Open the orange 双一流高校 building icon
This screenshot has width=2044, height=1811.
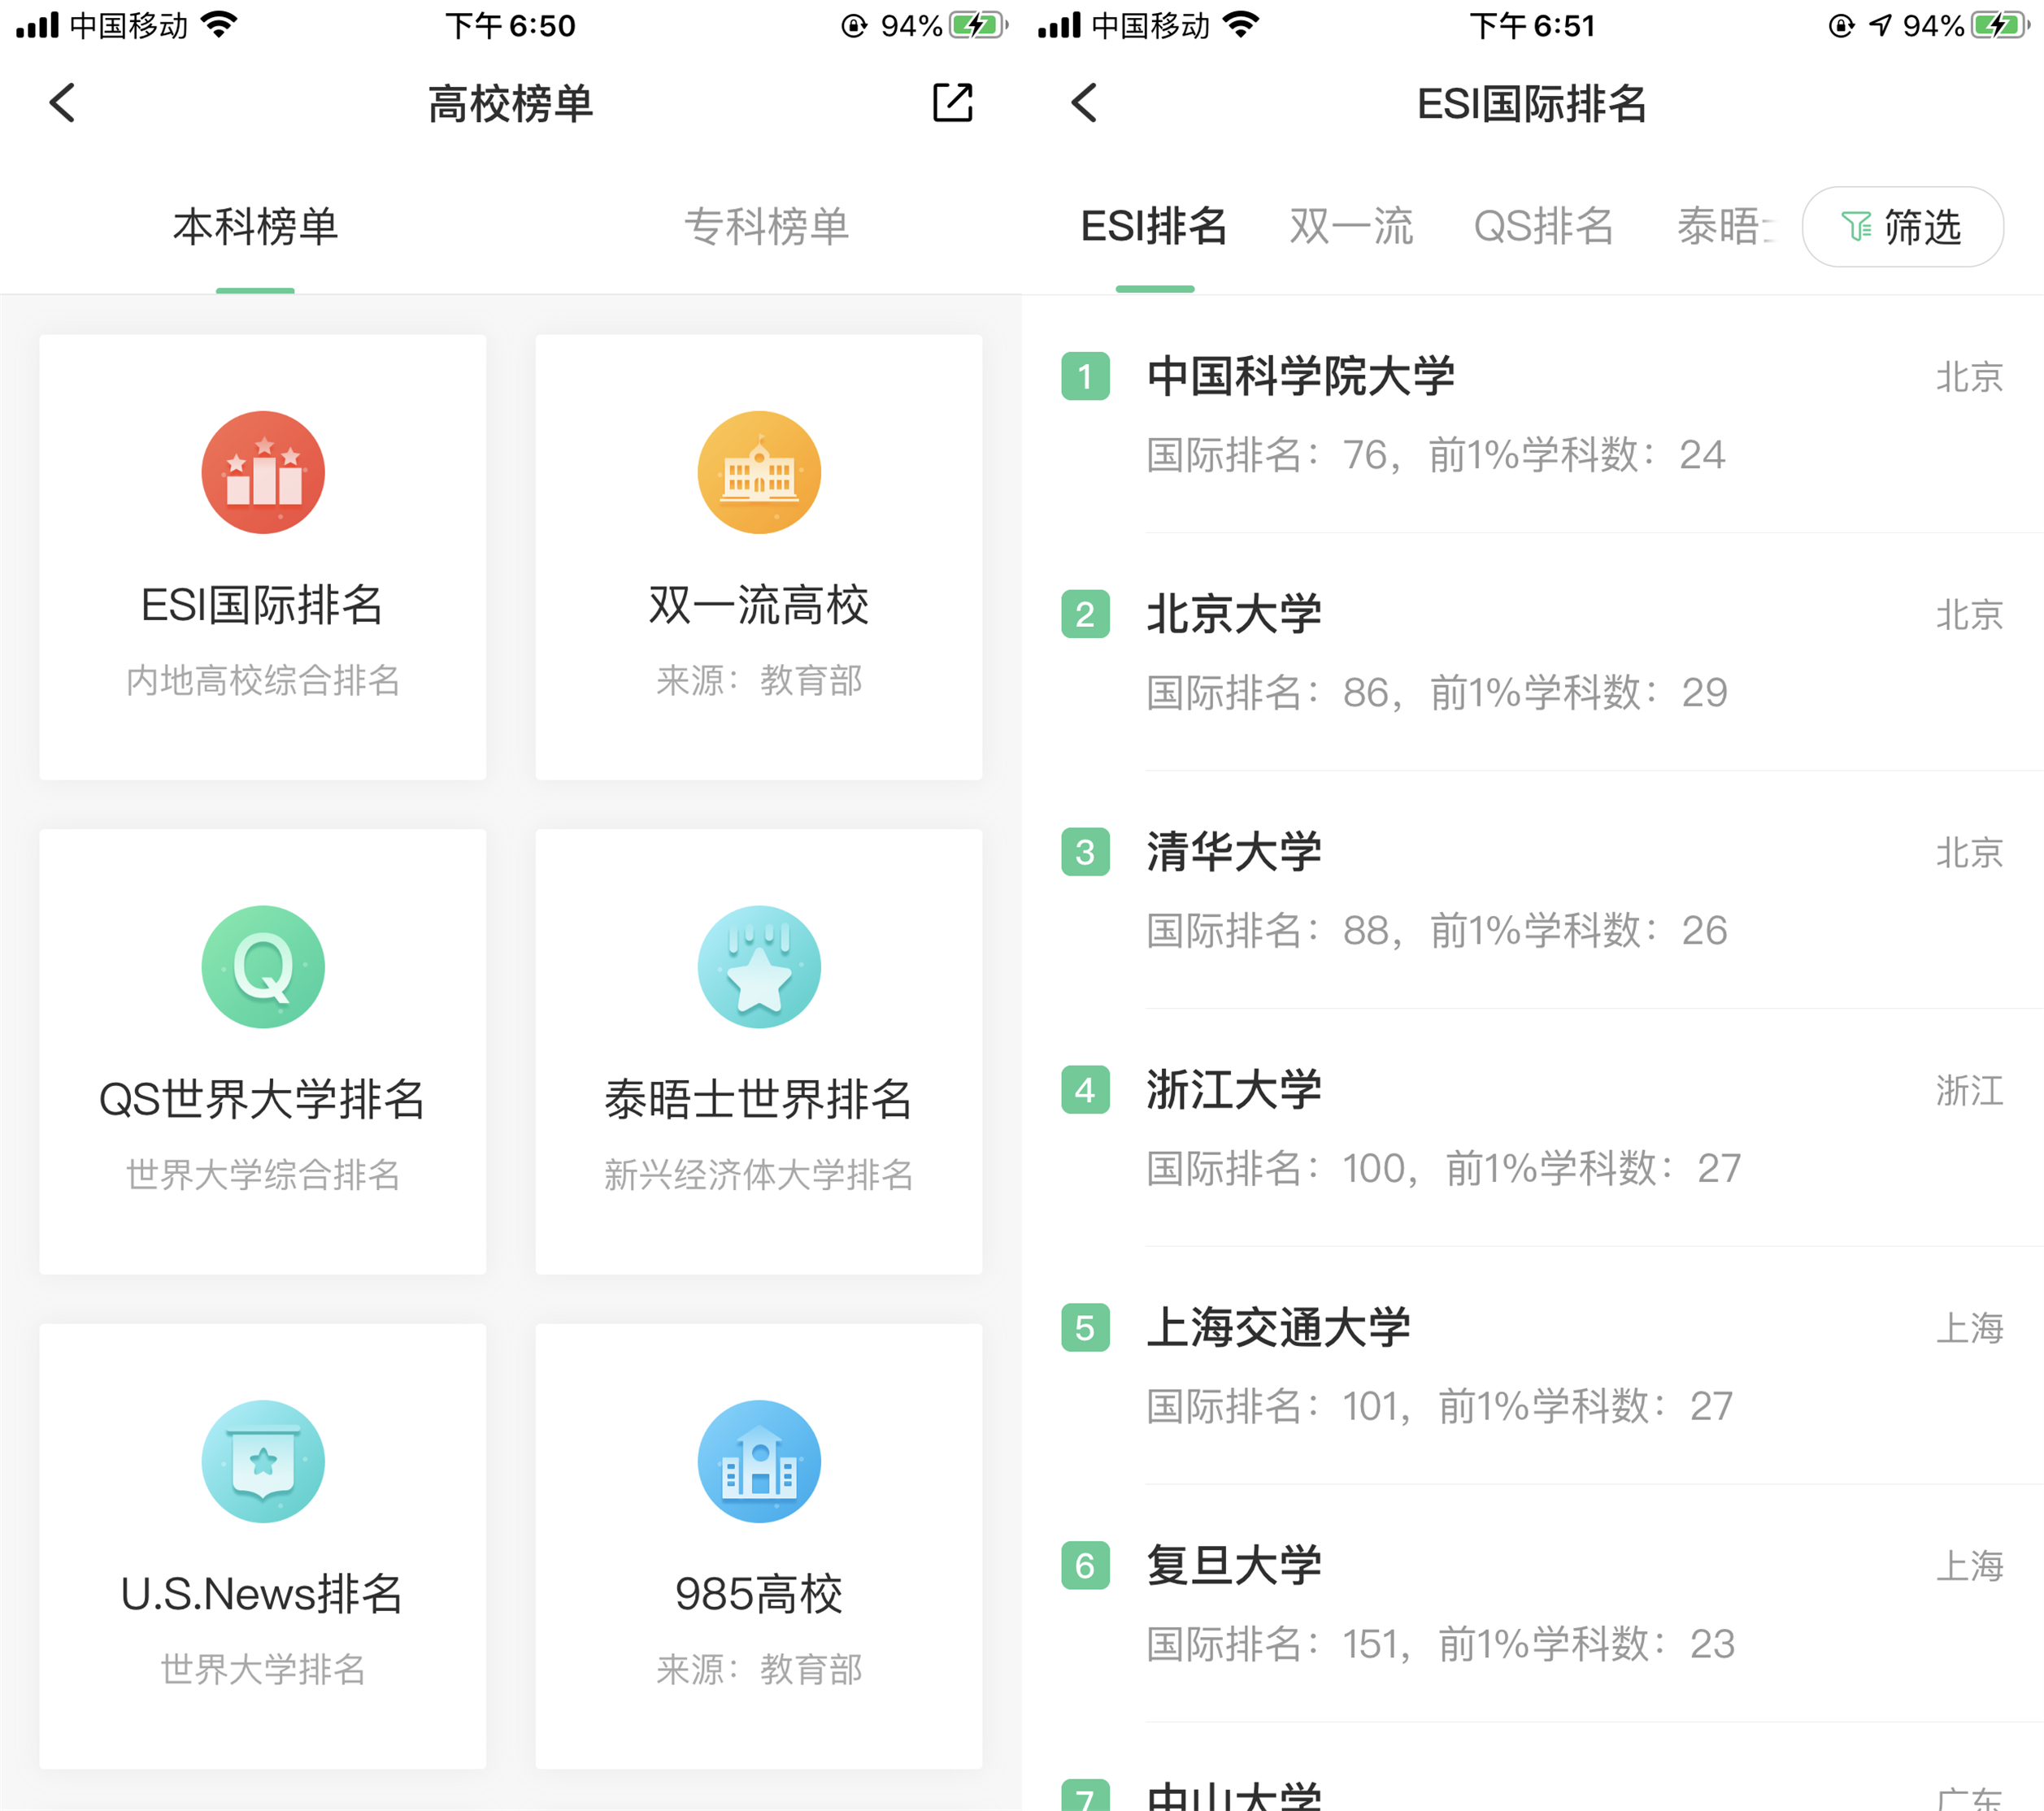pos(759,472)
